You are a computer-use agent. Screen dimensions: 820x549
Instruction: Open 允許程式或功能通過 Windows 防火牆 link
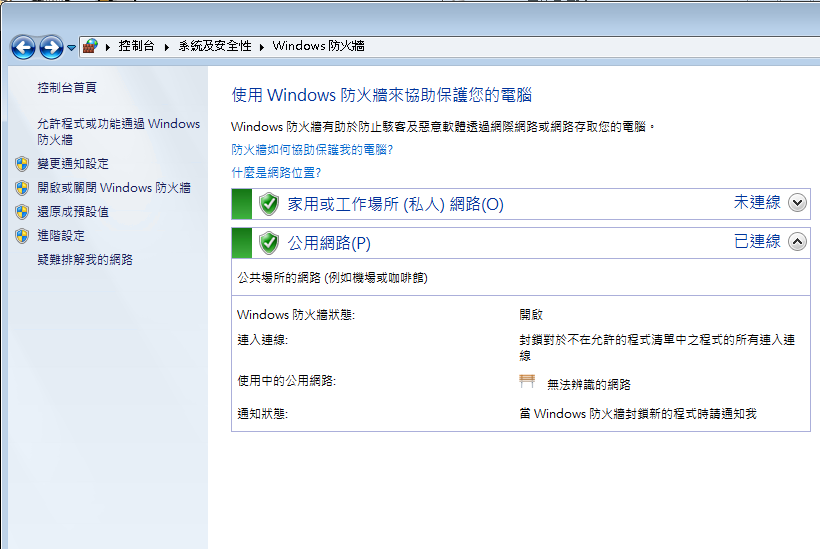click(119, 132)
